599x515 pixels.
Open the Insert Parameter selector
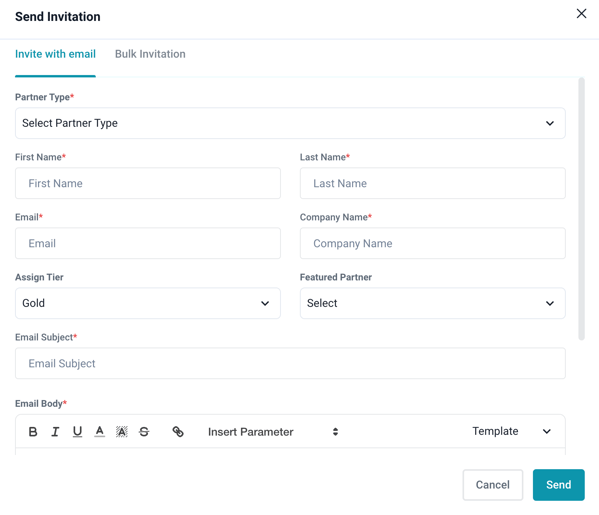(273, 432)
